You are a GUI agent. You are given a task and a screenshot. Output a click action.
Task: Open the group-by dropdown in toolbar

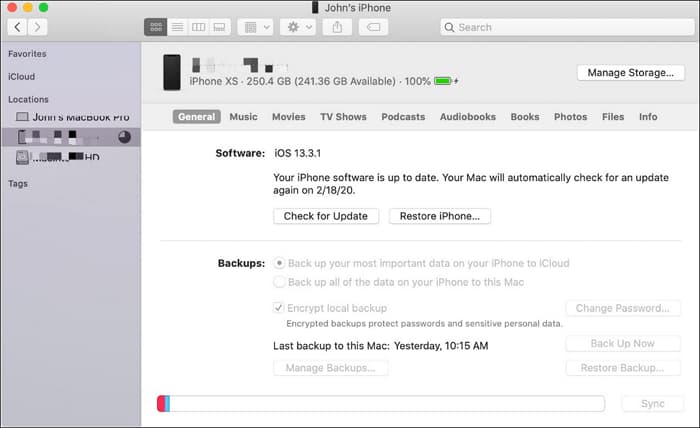pos(255,27)
